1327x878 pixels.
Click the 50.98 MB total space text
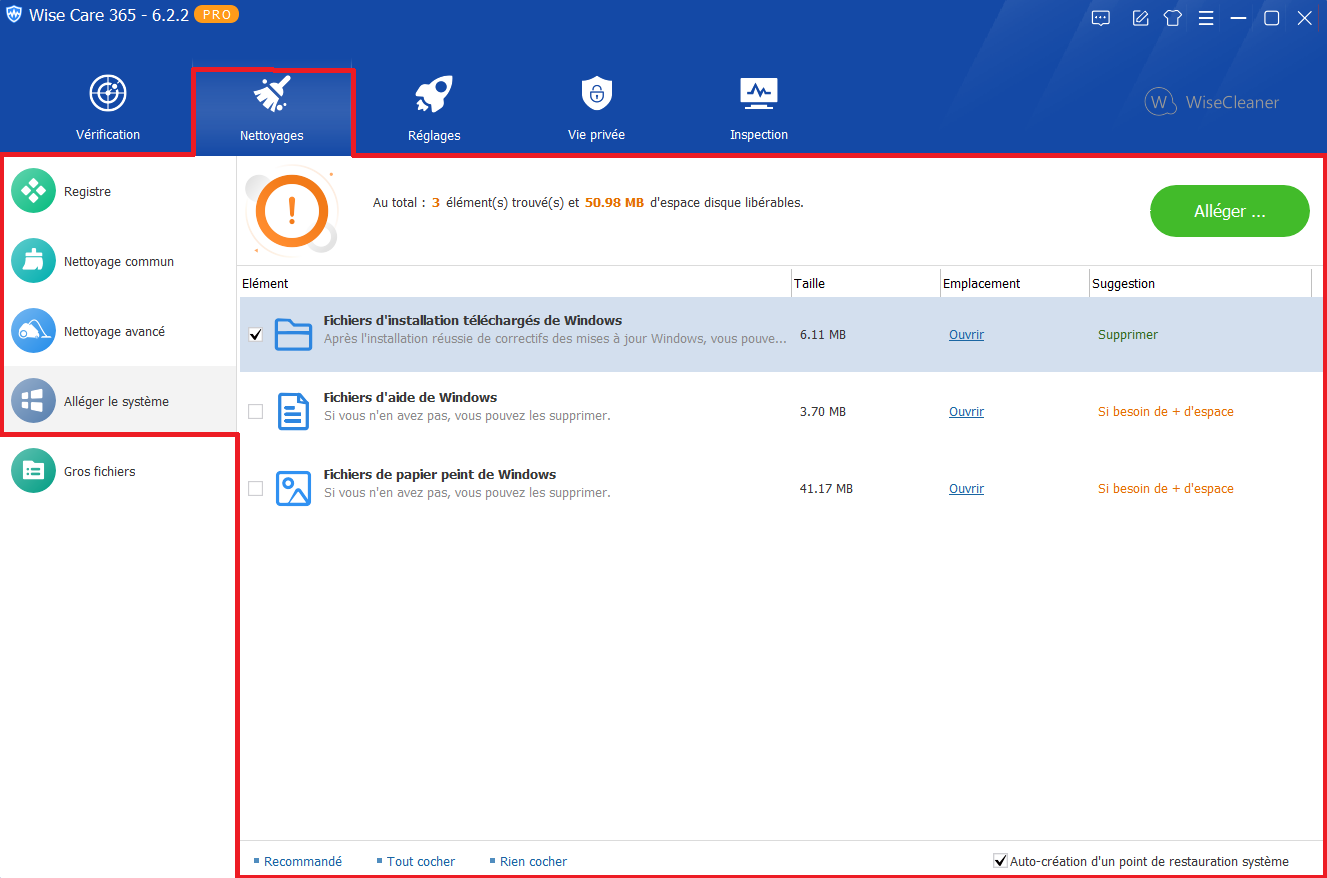coord(614,203)
